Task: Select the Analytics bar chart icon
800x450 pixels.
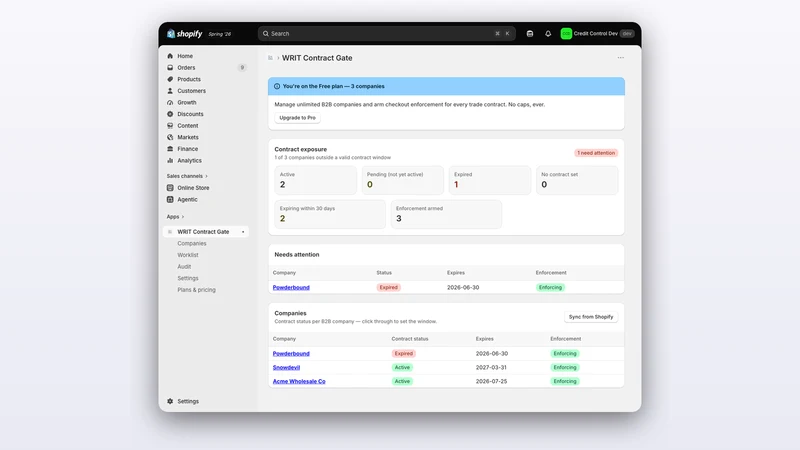Action: click(x=170, y=160)
